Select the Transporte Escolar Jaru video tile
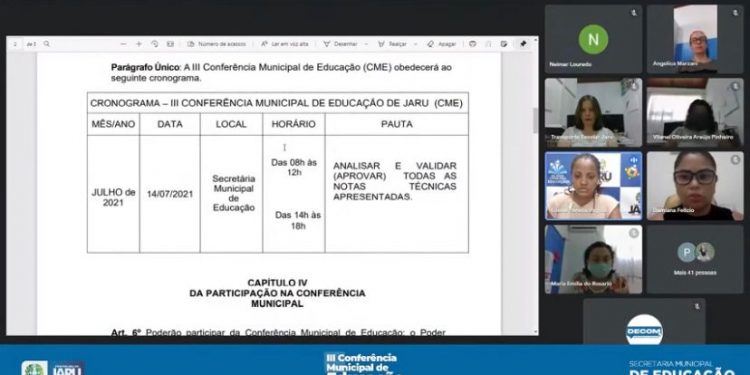 tap(593, 112)
